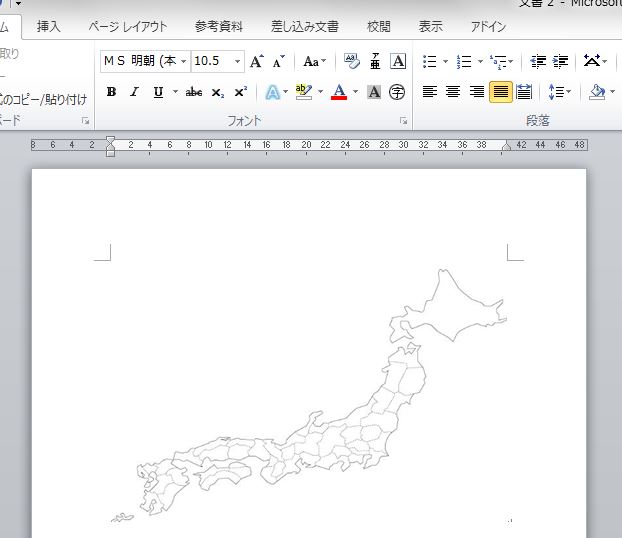Apply subscript to text

click(217, 92)
